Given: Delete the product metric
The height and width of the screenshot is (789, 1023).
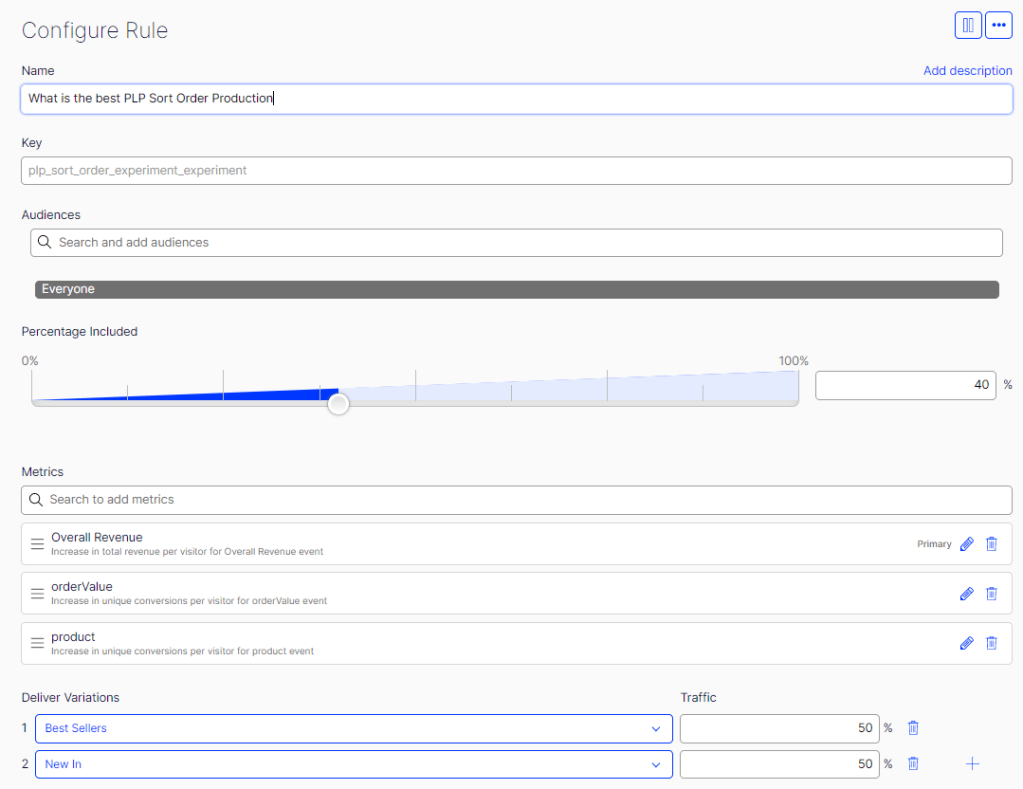Looking at the screenshot, I should tap(991, 643).
